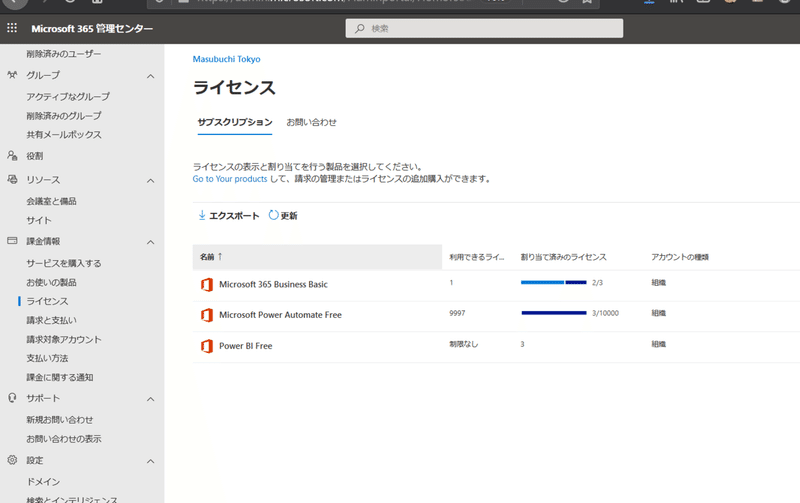800x503 pixels.
Task: Click the Office icon for Power Automate Free
Action: point(207,315)
